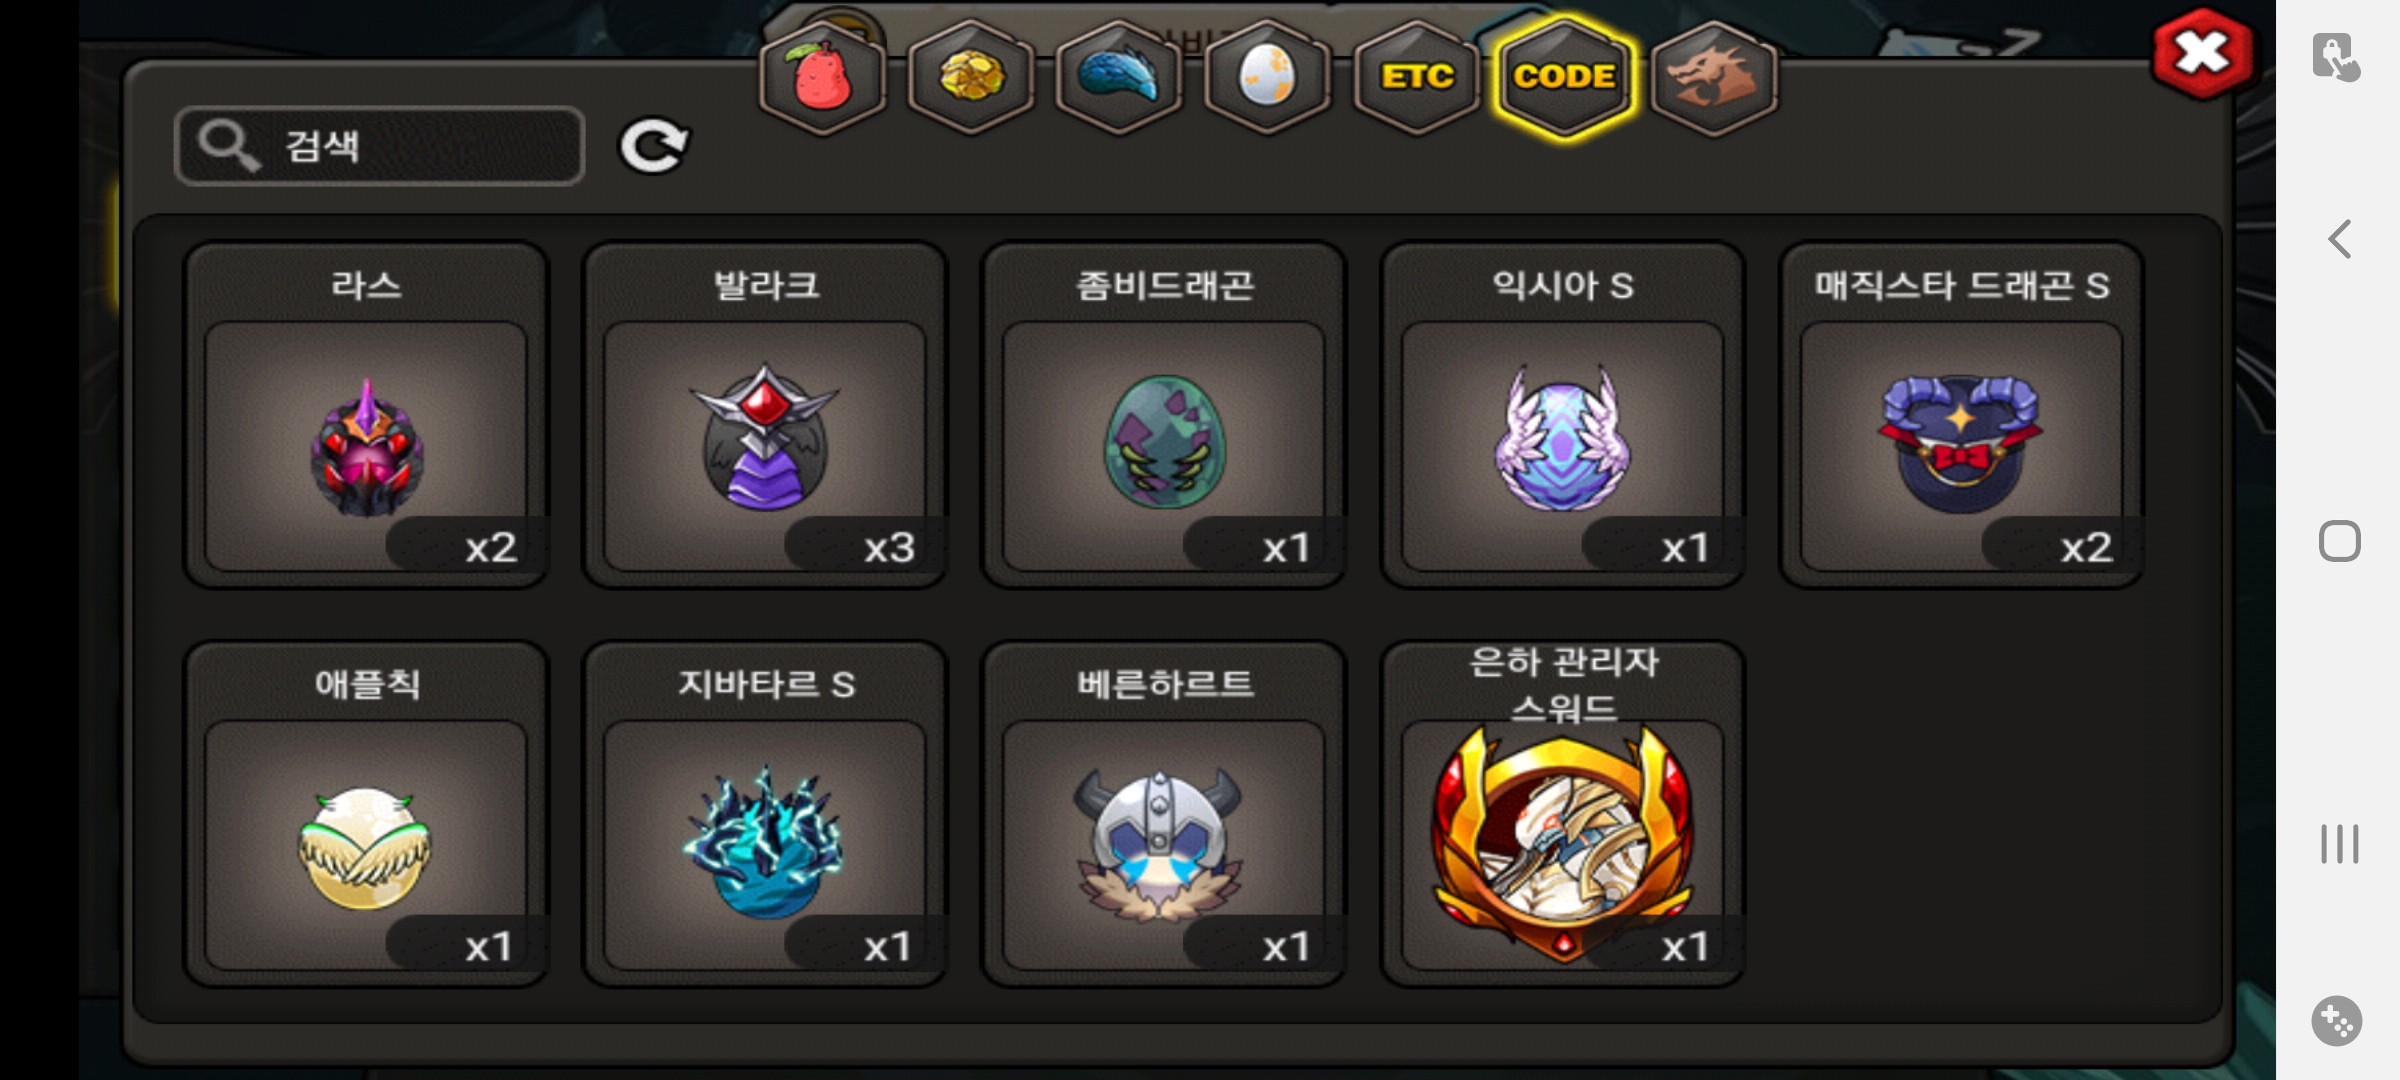Click the refresh arrow icon
Viewport: 2400px width, 1080px height.
(654, 146)
